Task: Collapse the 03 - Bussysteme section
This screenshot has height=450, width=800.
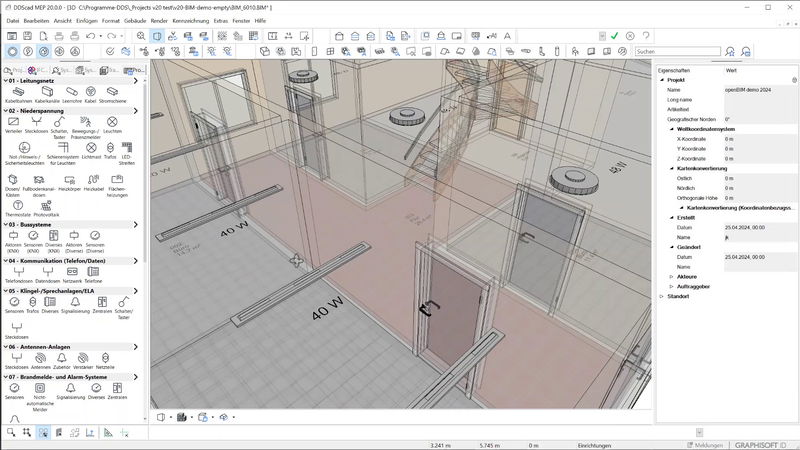Action: [4, 224]
